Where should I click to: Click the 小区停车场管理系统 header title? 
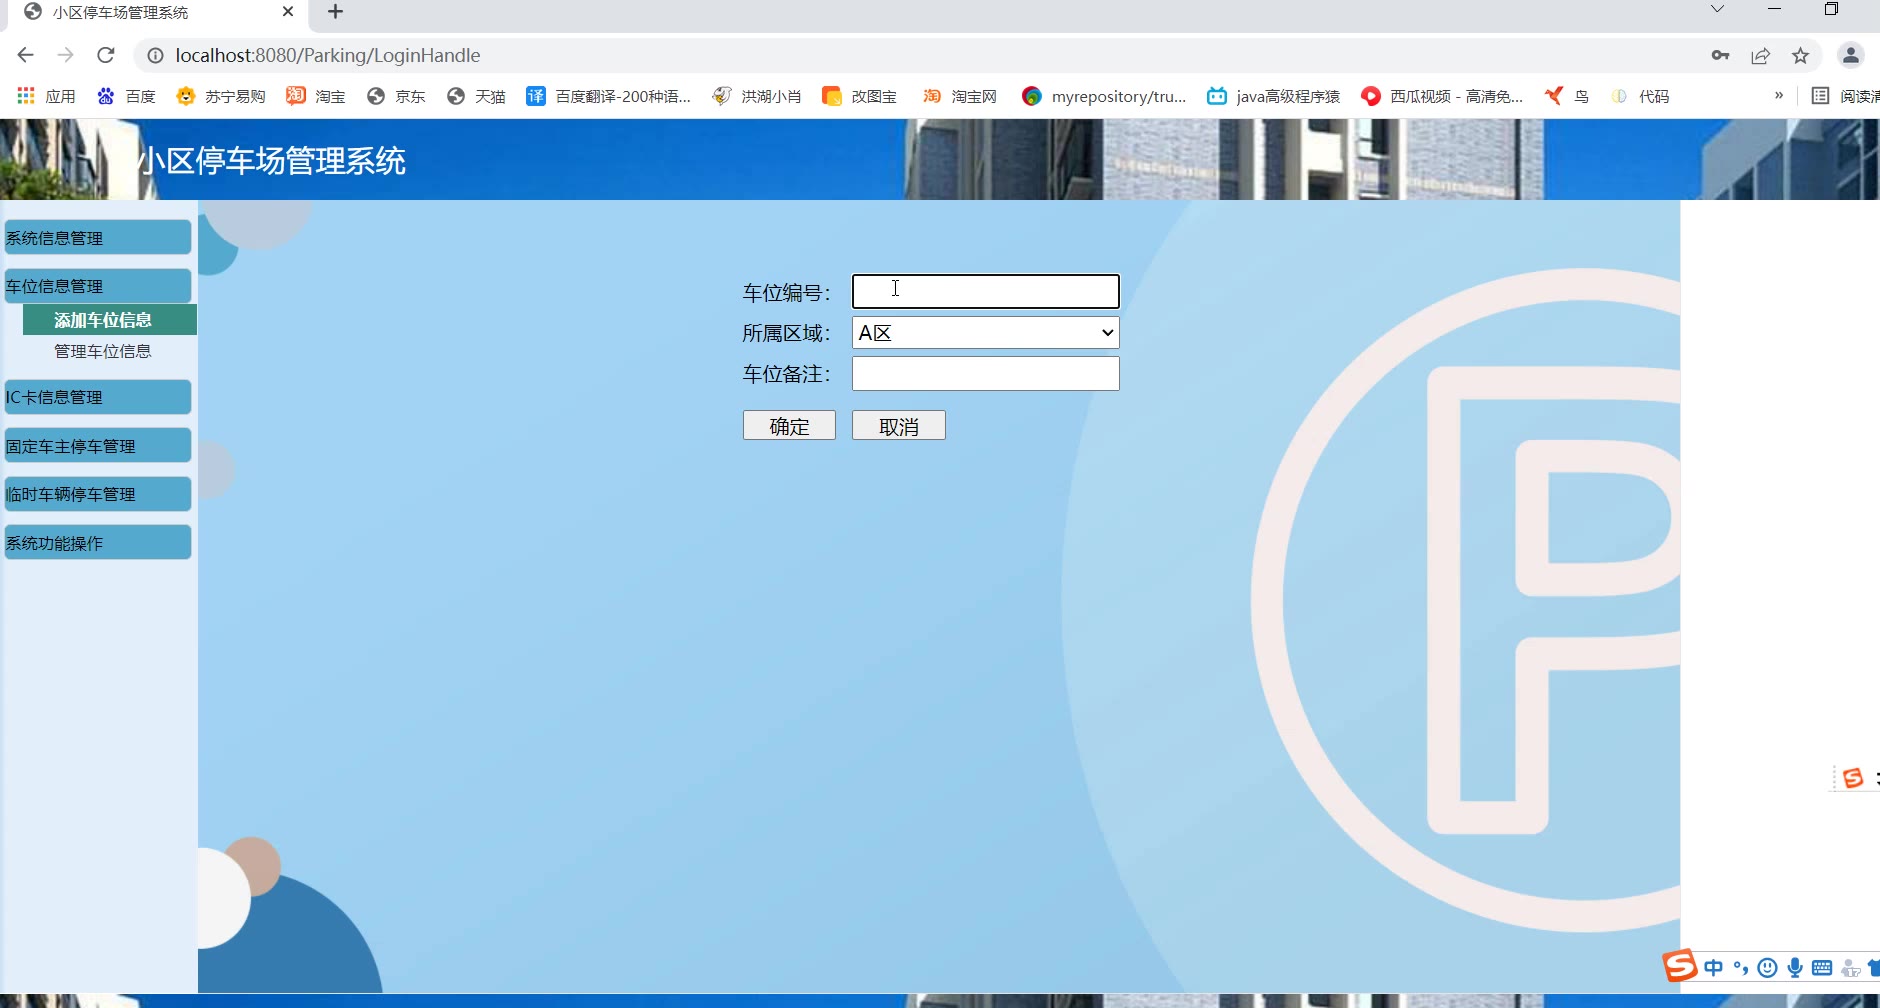pos(273,161)
